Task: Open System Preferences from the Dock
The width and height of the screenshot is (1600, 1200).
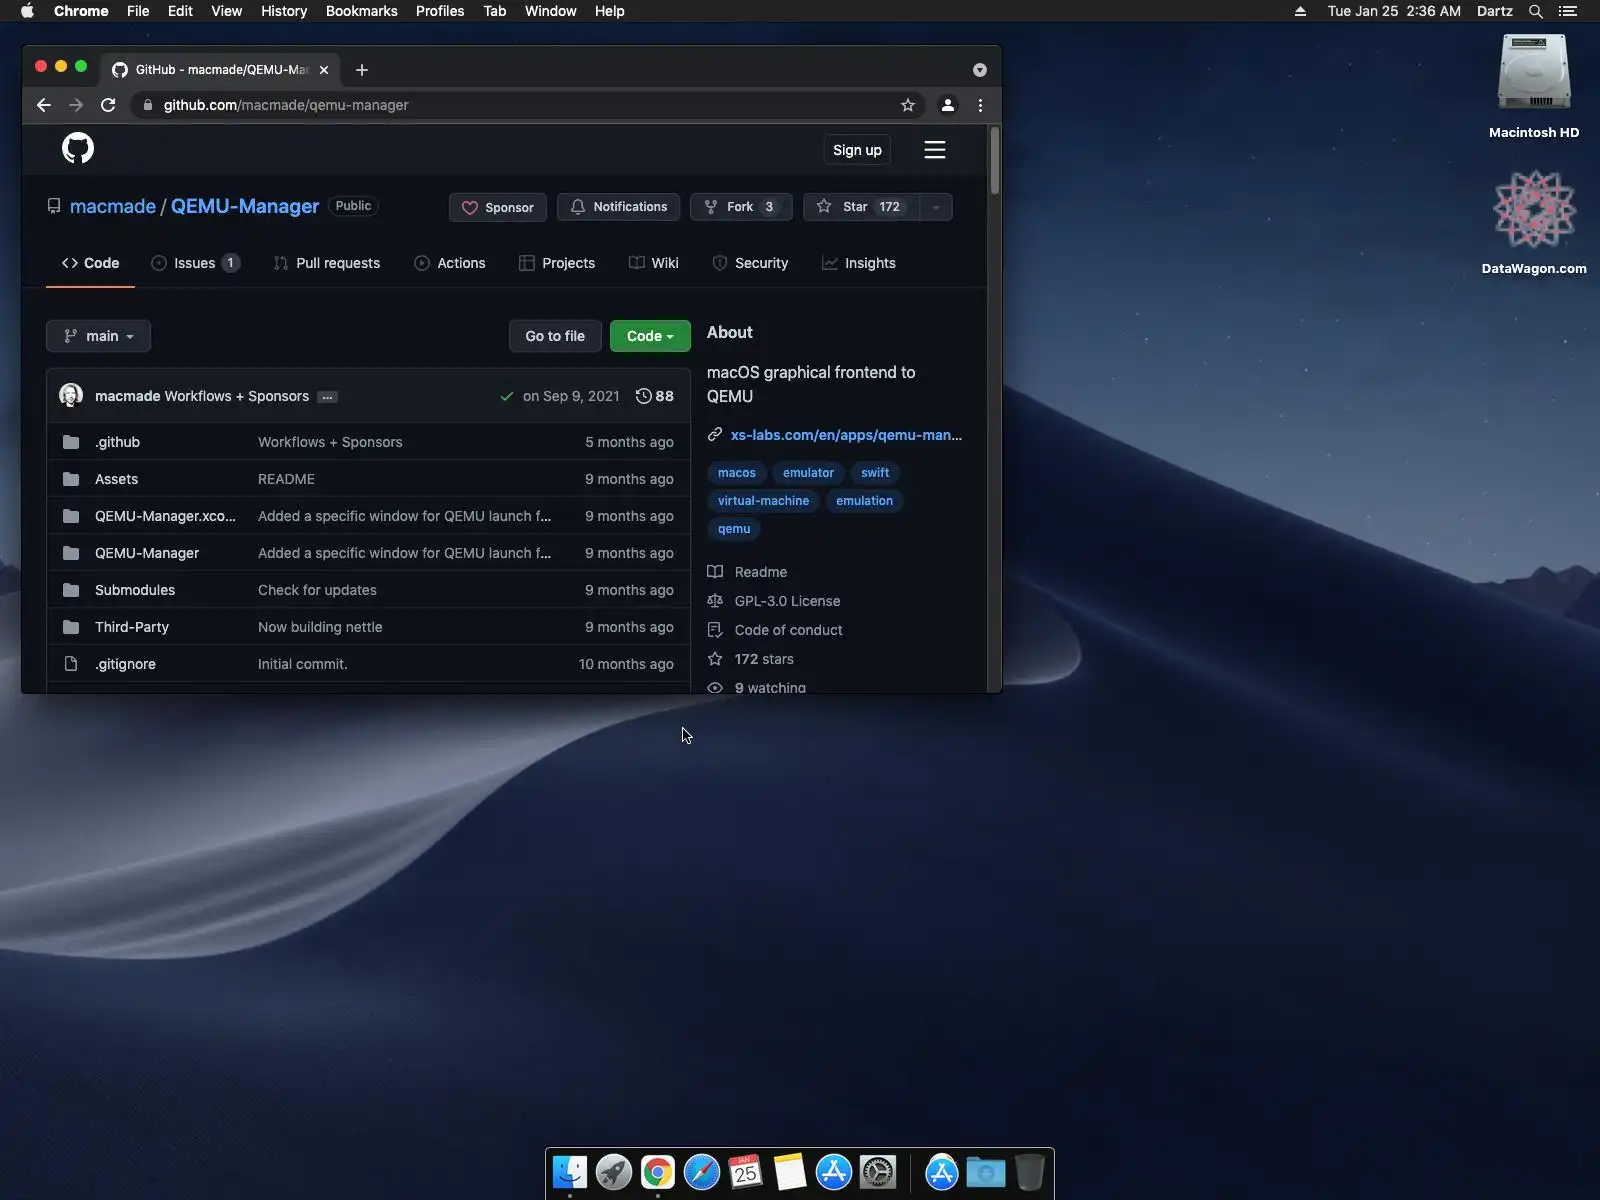Action: click(x=878, y=1172)
